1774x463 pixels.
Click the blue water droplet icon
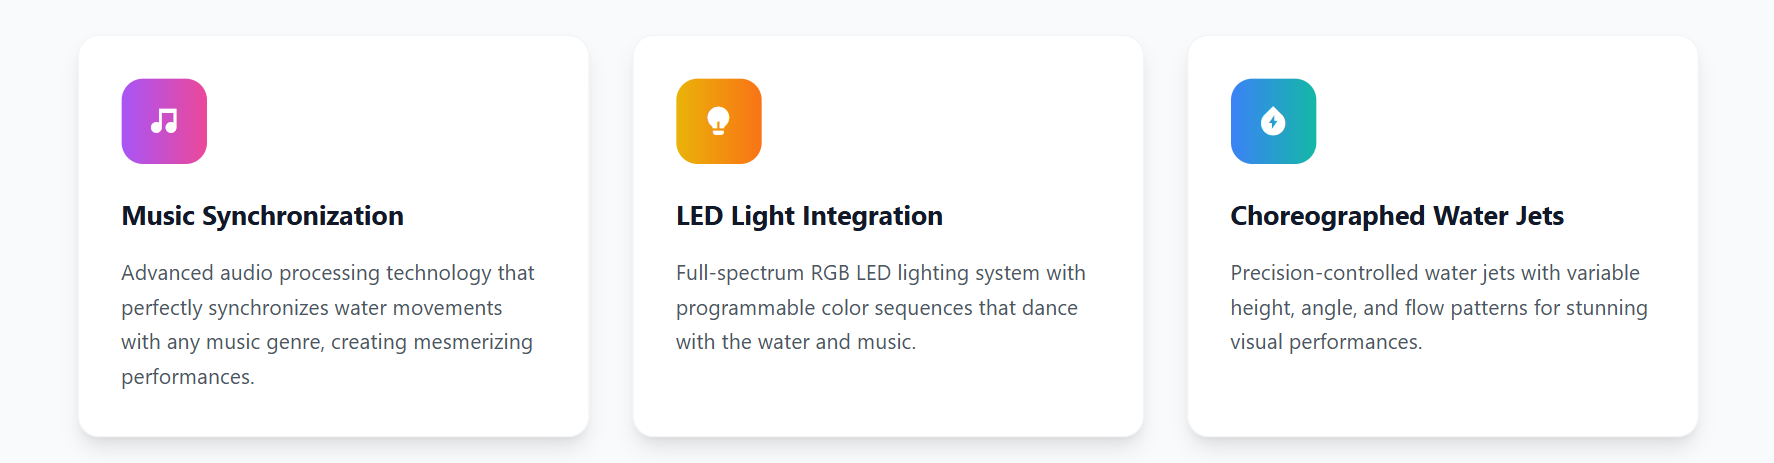point(1273,121)
